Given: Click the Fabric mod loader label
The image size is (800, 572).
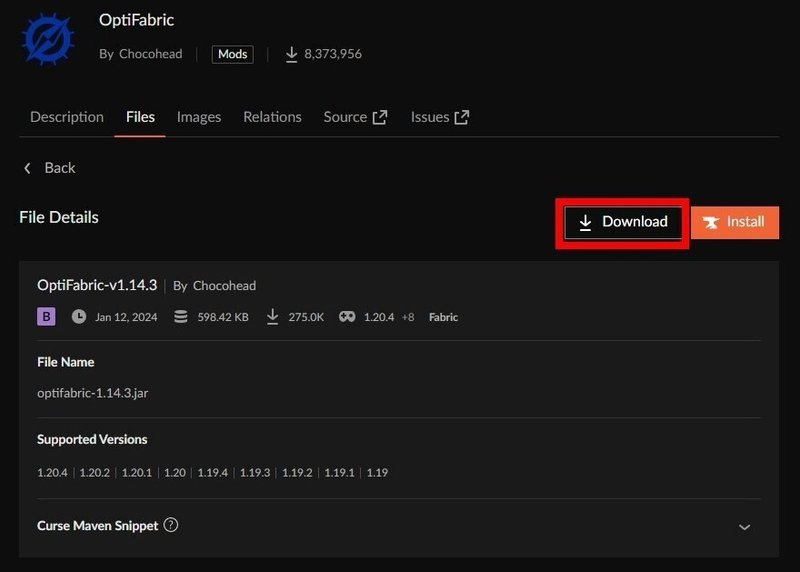Looking at the screenshot, I should tap(443, 317).
